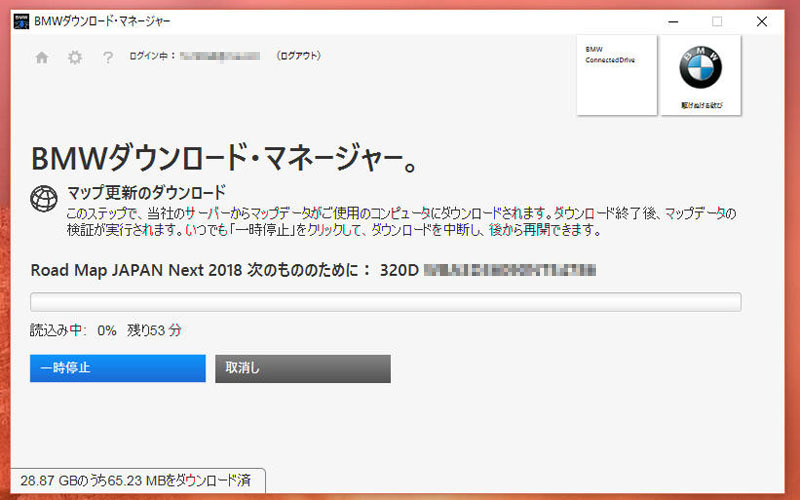Screen dimensions: 800x500
Task: Click the map download progress bar
Action: click(386, 302)
